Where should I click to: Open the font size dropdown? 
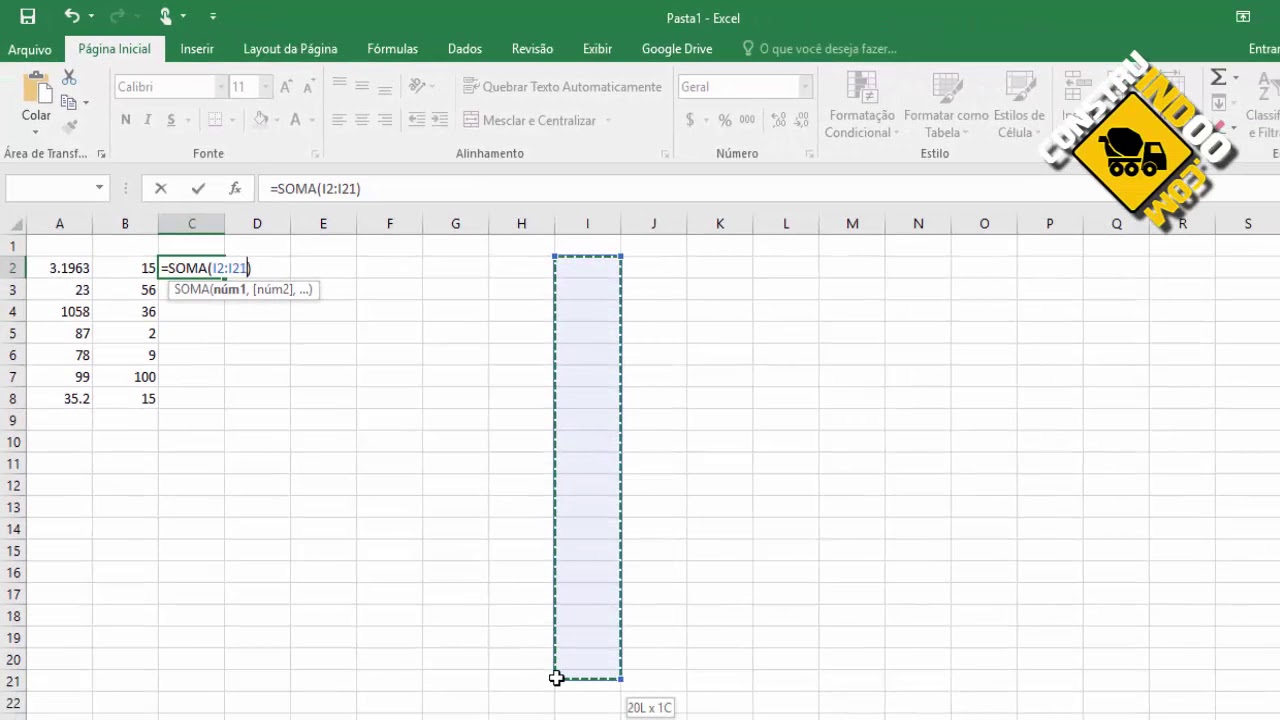(x=264, y=87)
